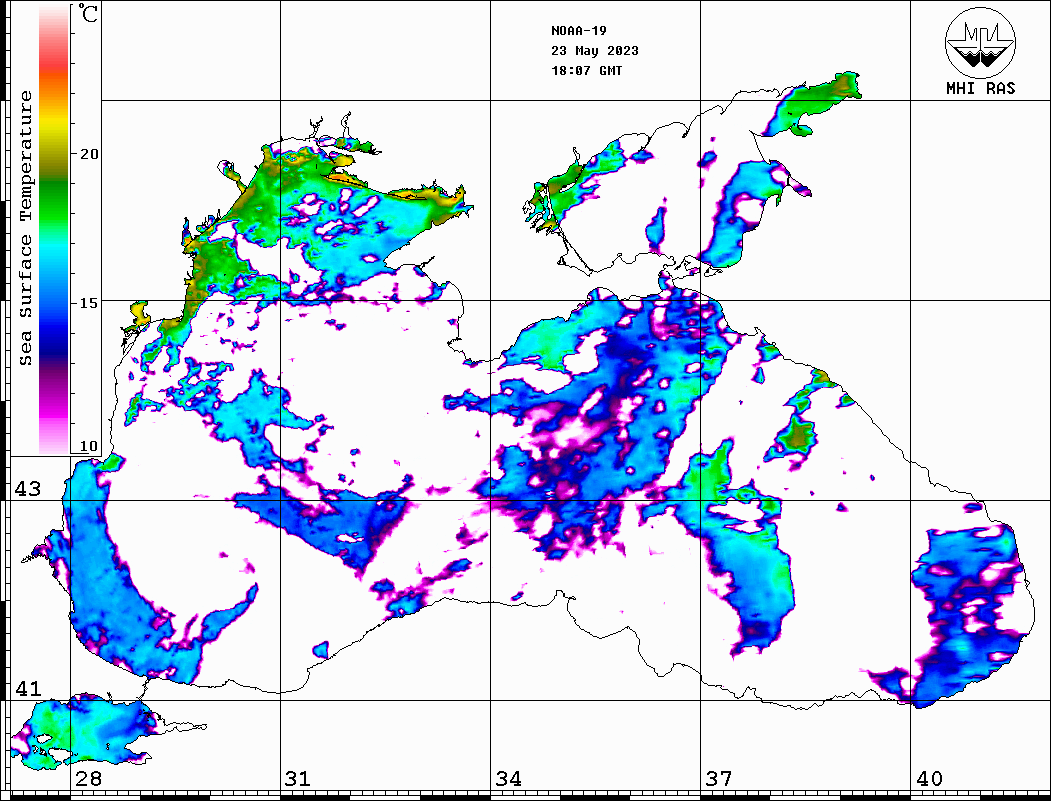Viewport: 1051px width, 801px height.
Task: Click the "NOAA-19" satellite label
Action: pyautogui.click(x=578, y=31)
